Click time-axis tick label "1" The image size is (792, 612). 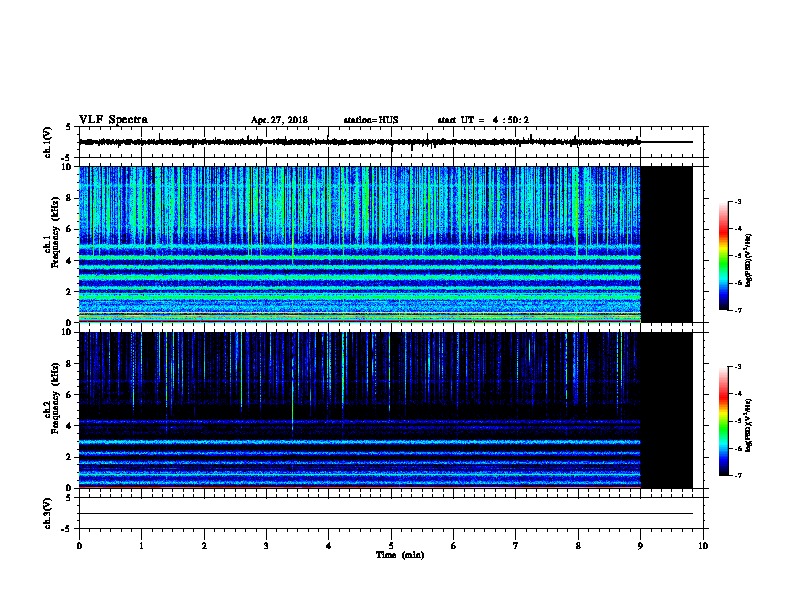coord(141,546)
